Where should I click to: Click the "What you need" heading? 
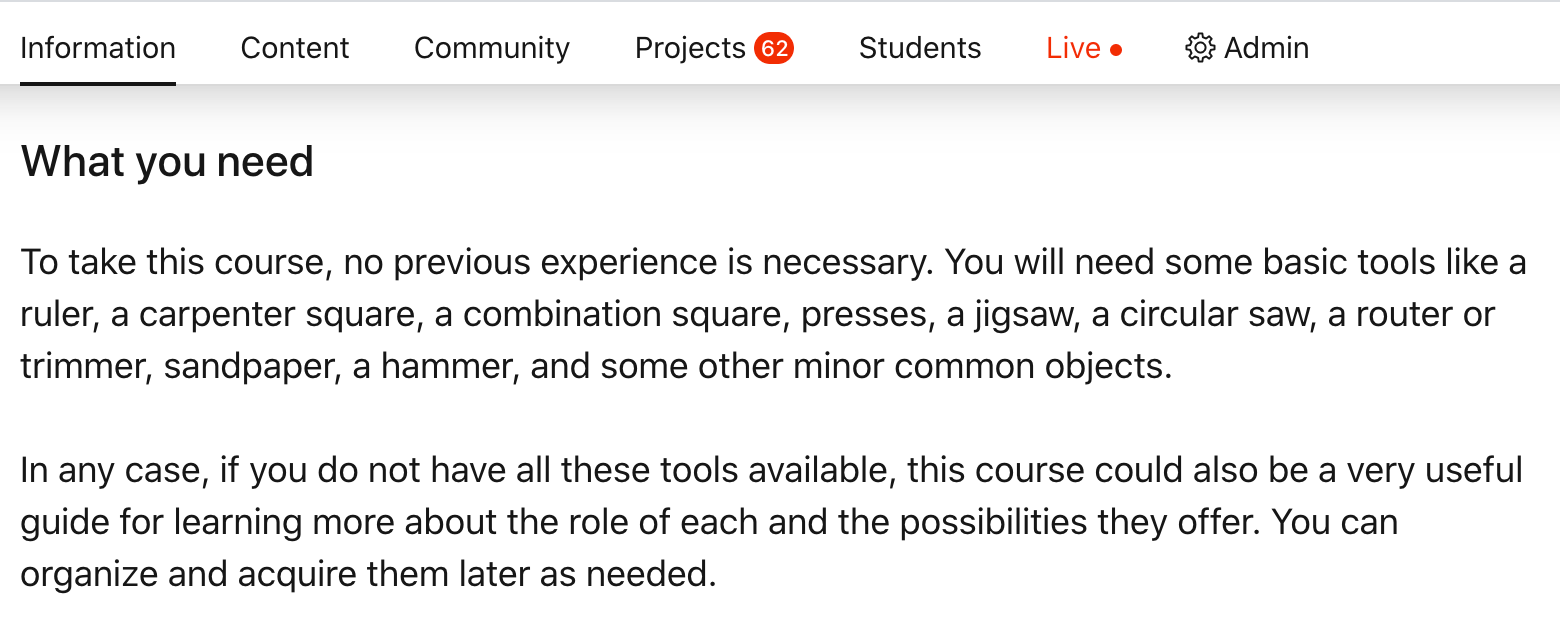tap(167, 161)
